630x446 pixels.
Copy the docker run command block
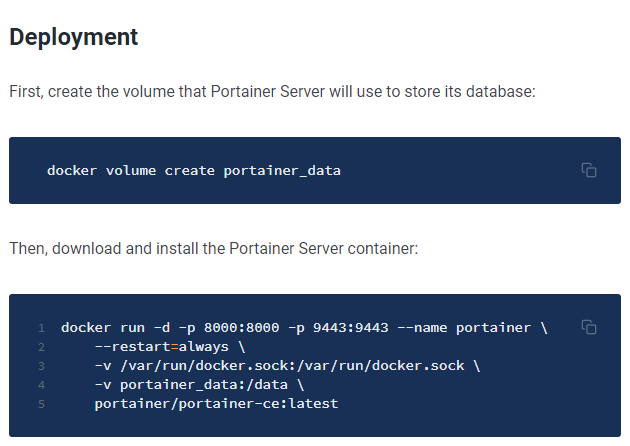(589, 327)
